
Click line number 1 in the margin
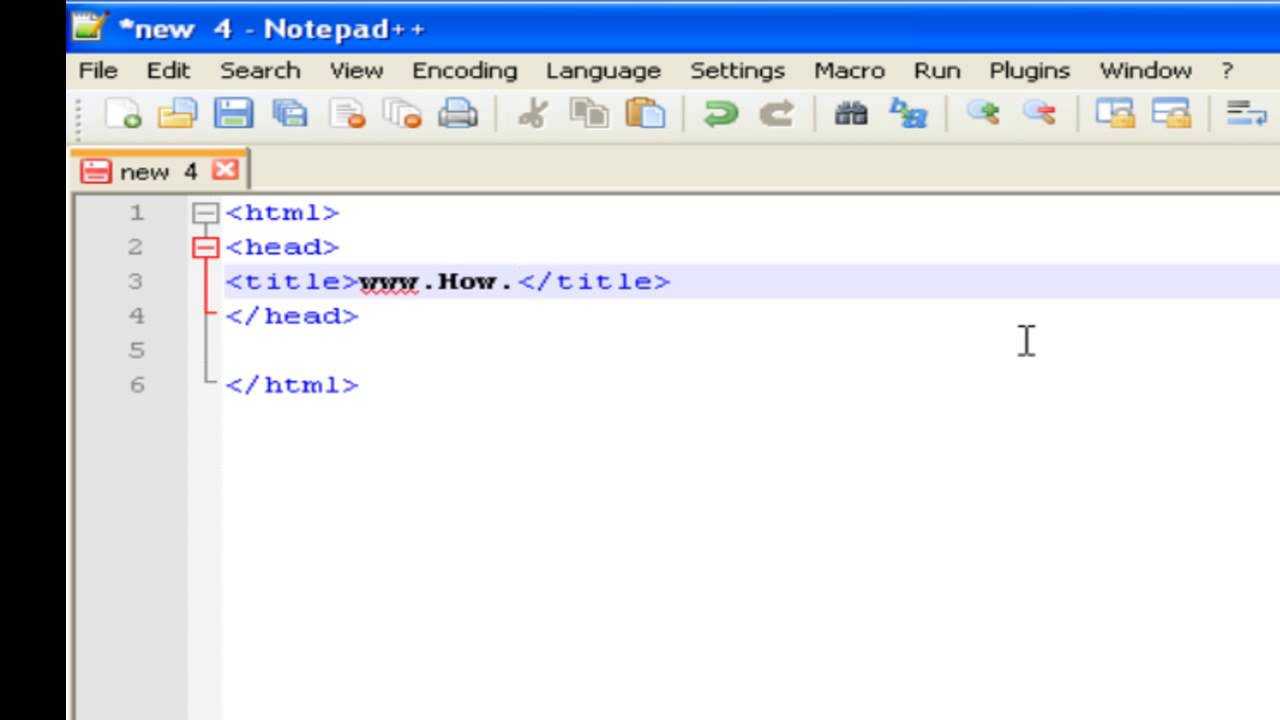click(x=136, y=213)
